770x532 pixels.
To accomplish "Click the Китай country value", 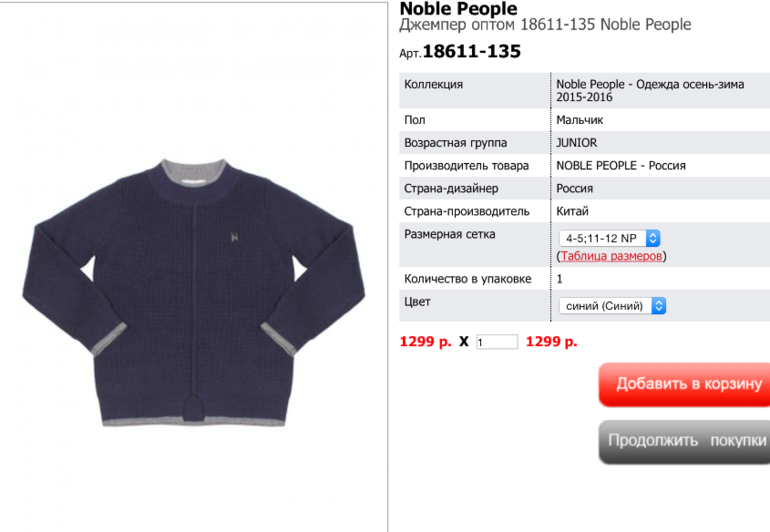I will coord(572,211).
